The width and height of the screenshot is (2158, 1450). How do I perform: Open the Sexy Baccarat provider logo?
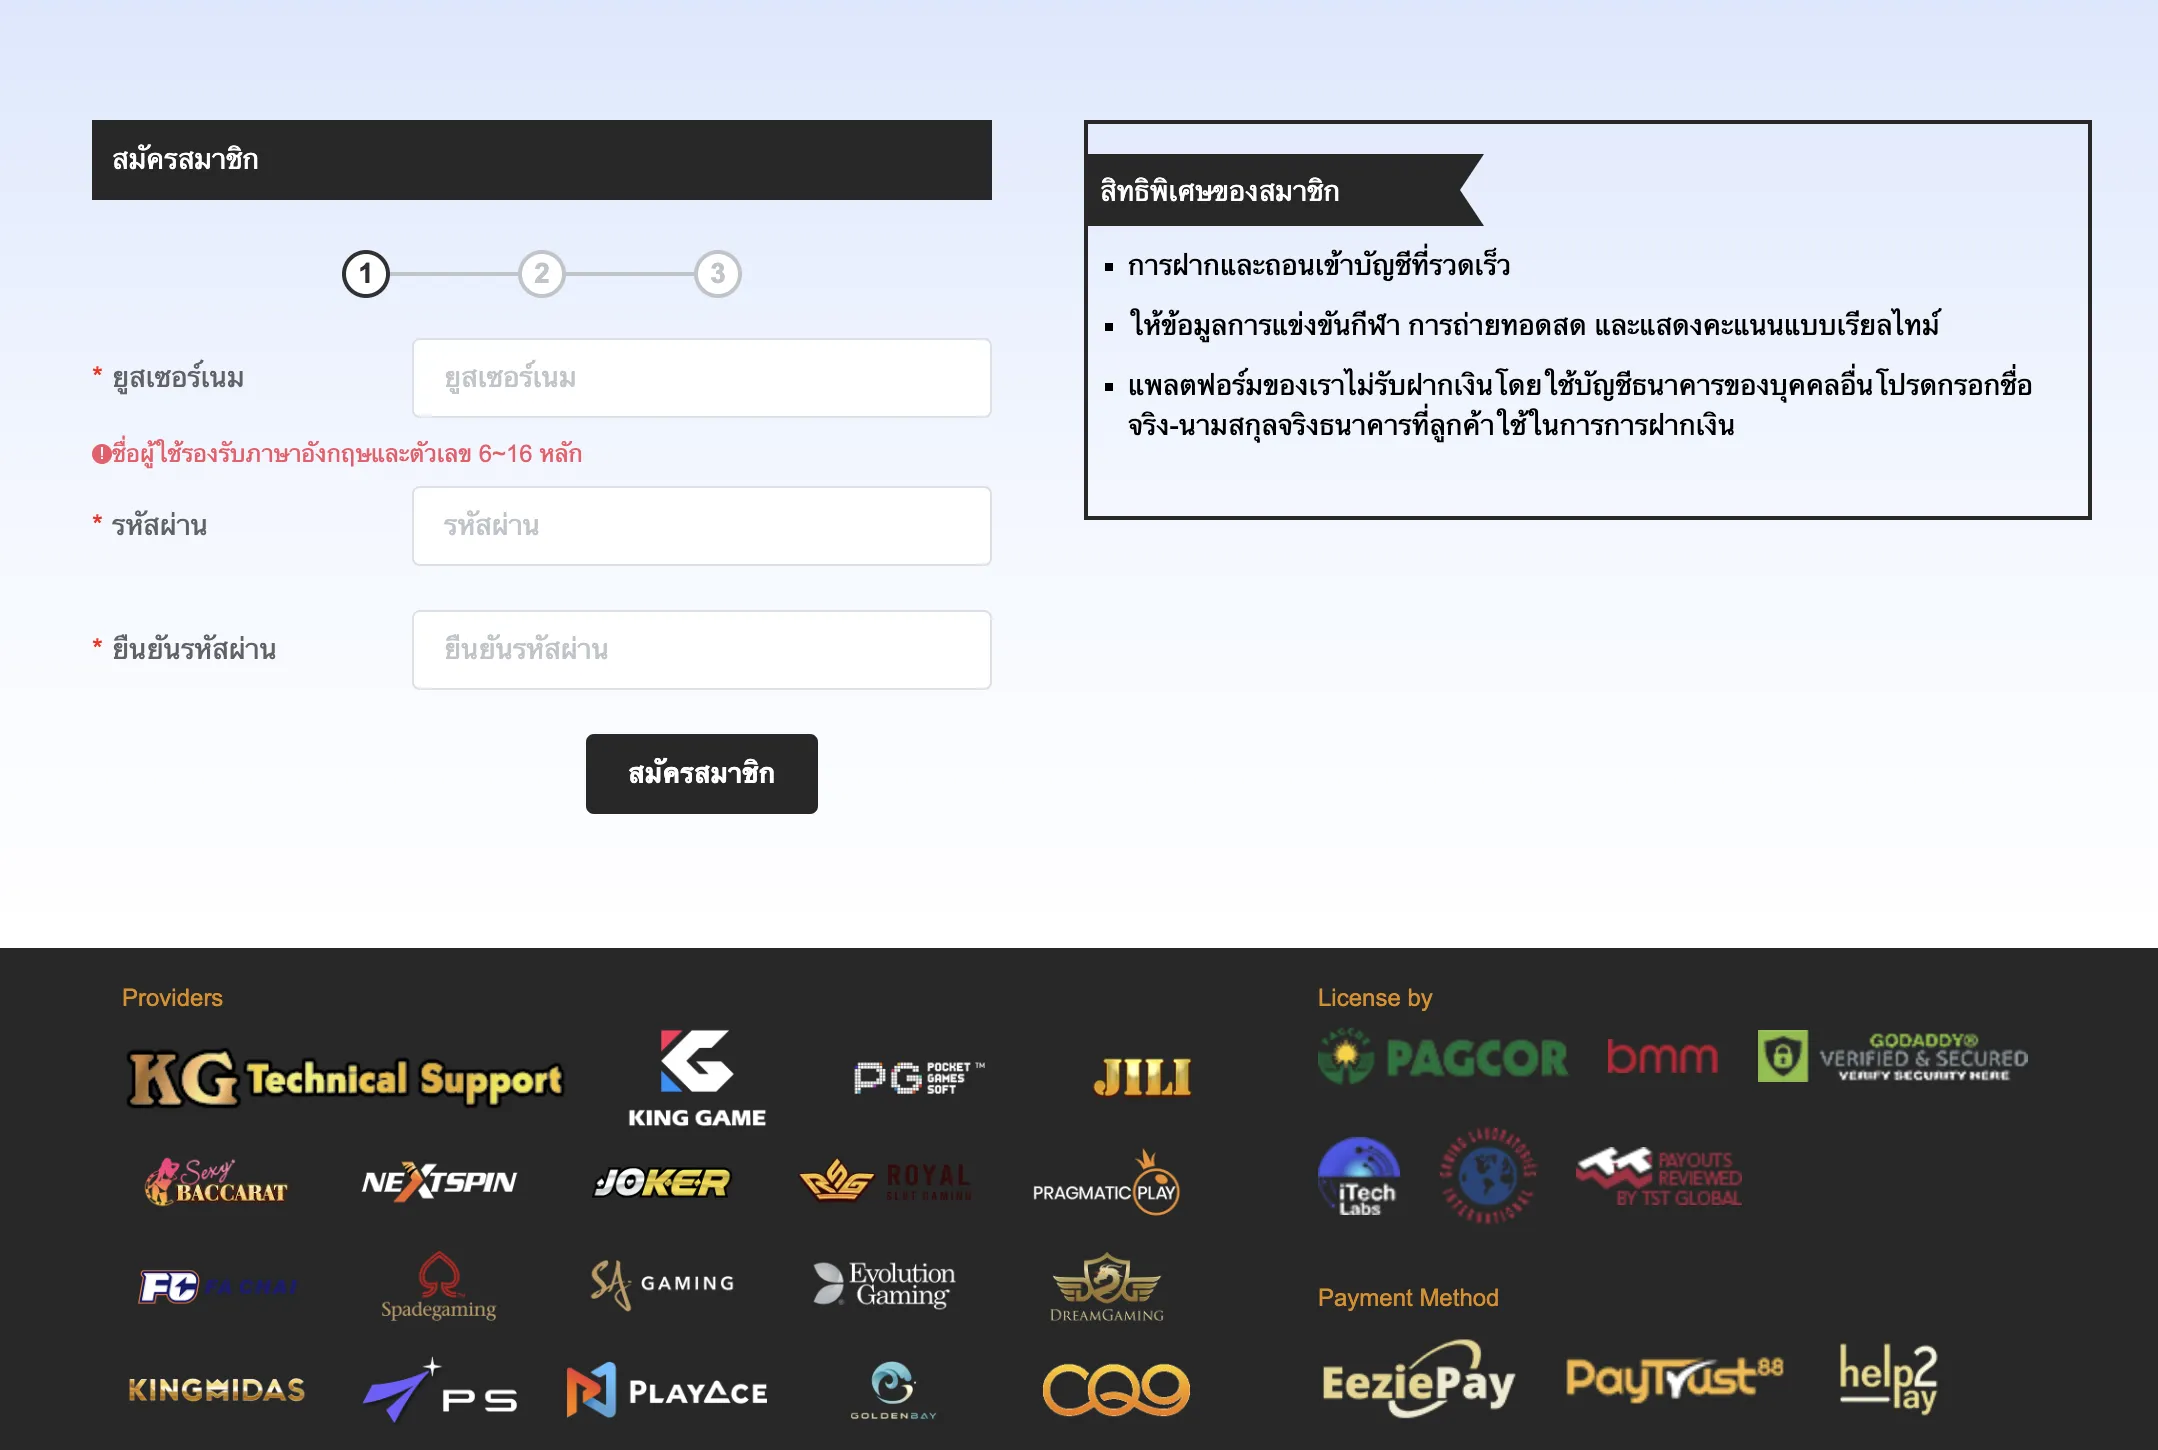(216, 1182)
